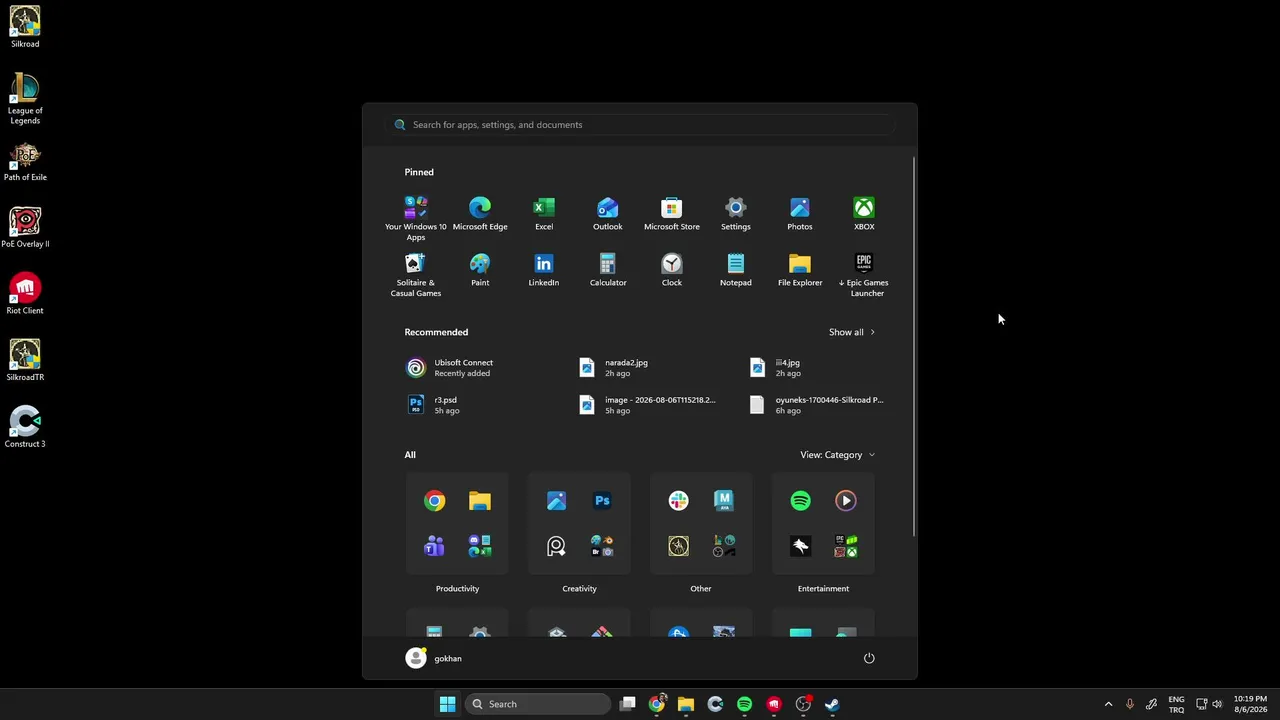The image size is (1280, 720).
Task: Launch Microsoft Edge from pinned apps
Action: 480,213
